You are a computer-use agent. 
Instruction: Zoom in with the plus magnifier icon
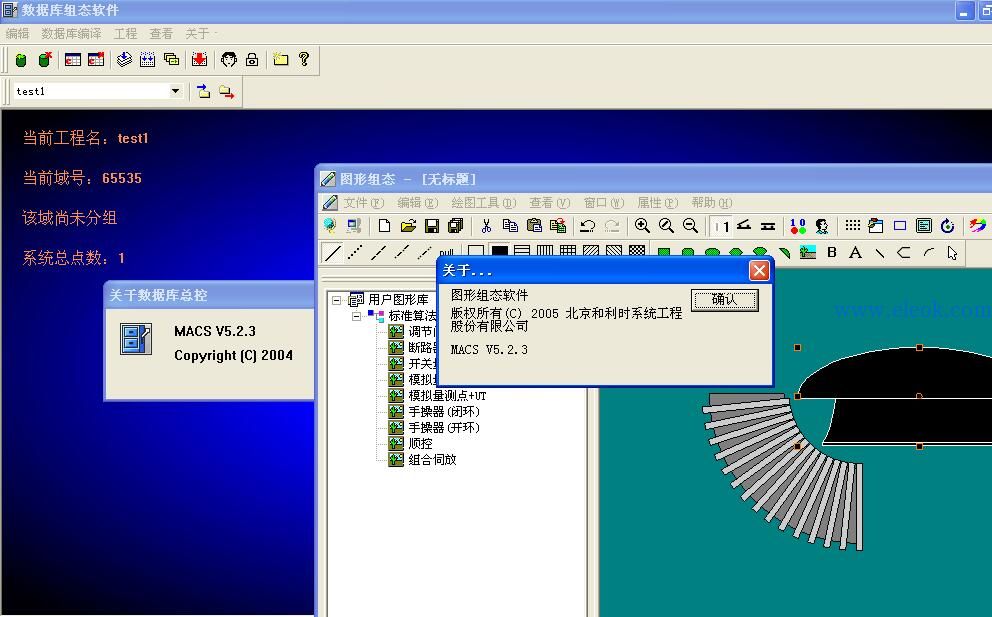pyautogui.click(x=642, y=226)
